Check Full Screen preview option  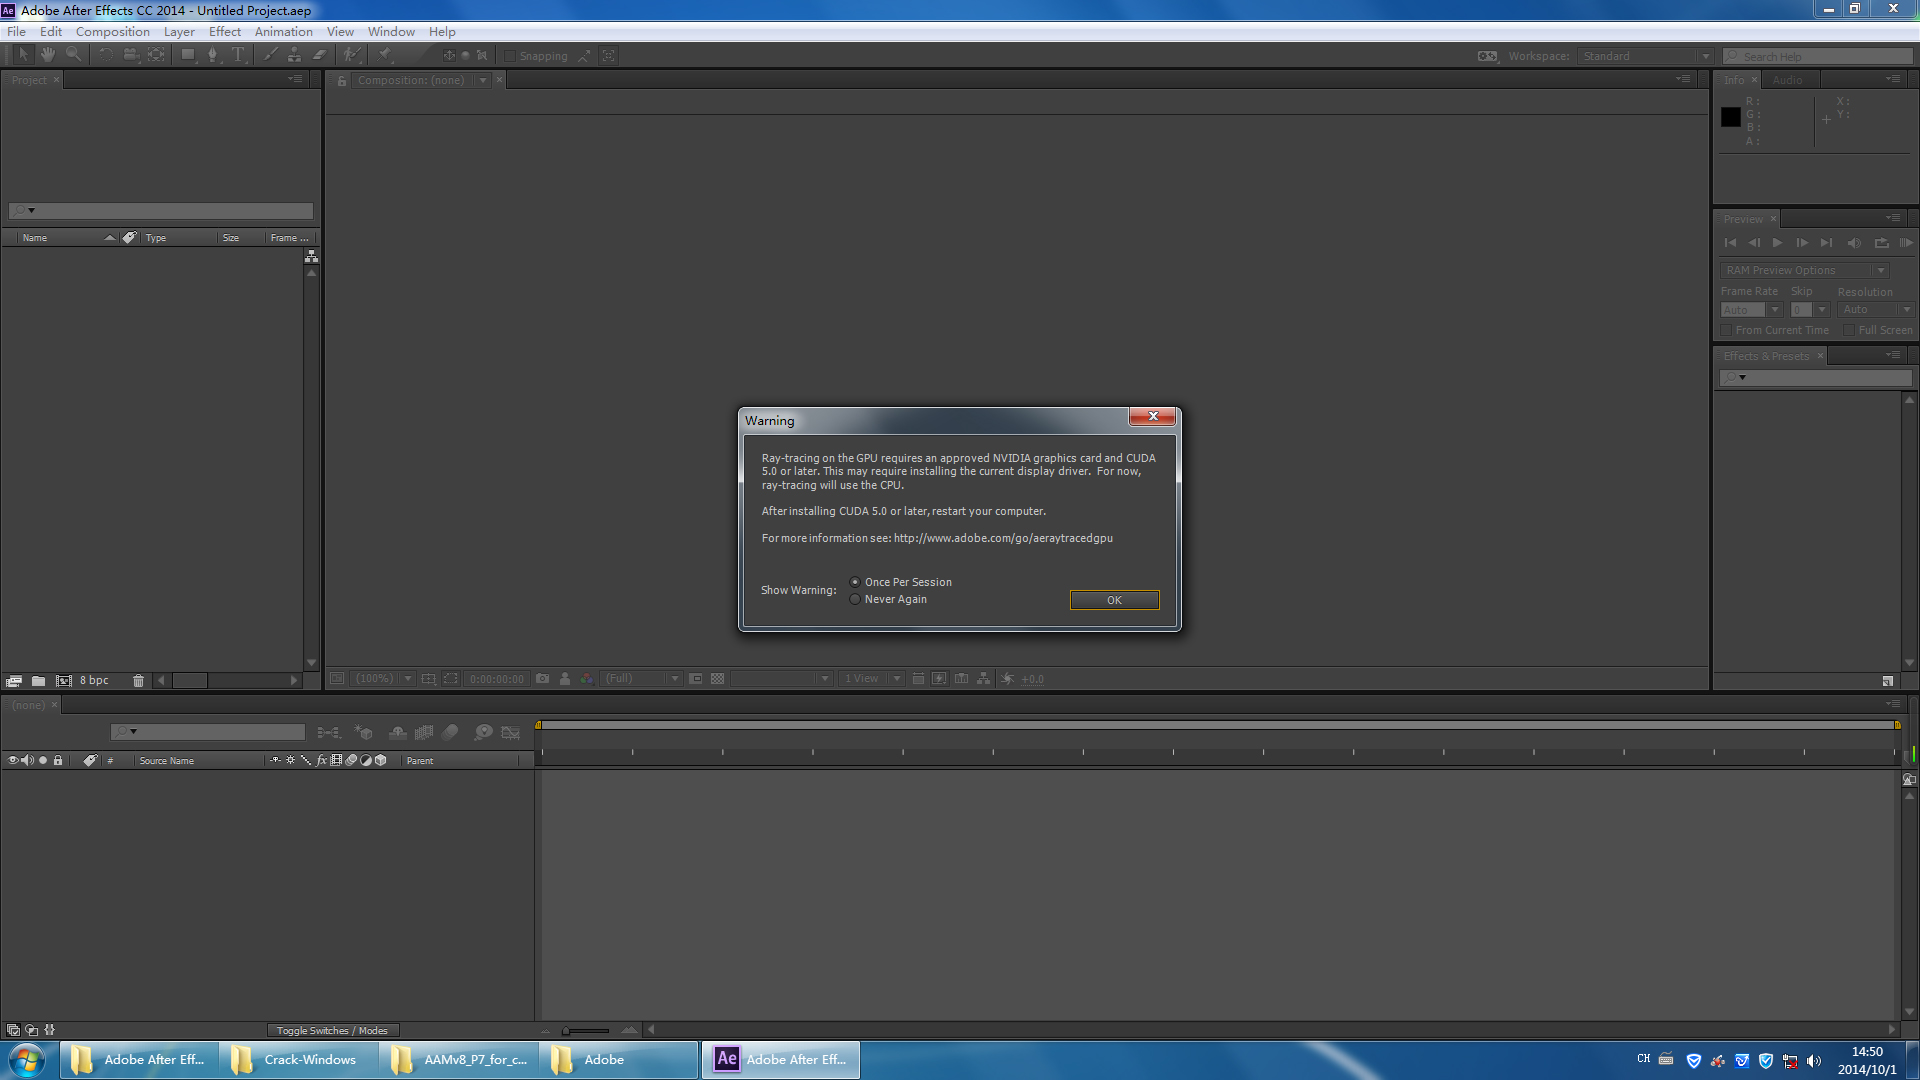tap(1849, 330)
